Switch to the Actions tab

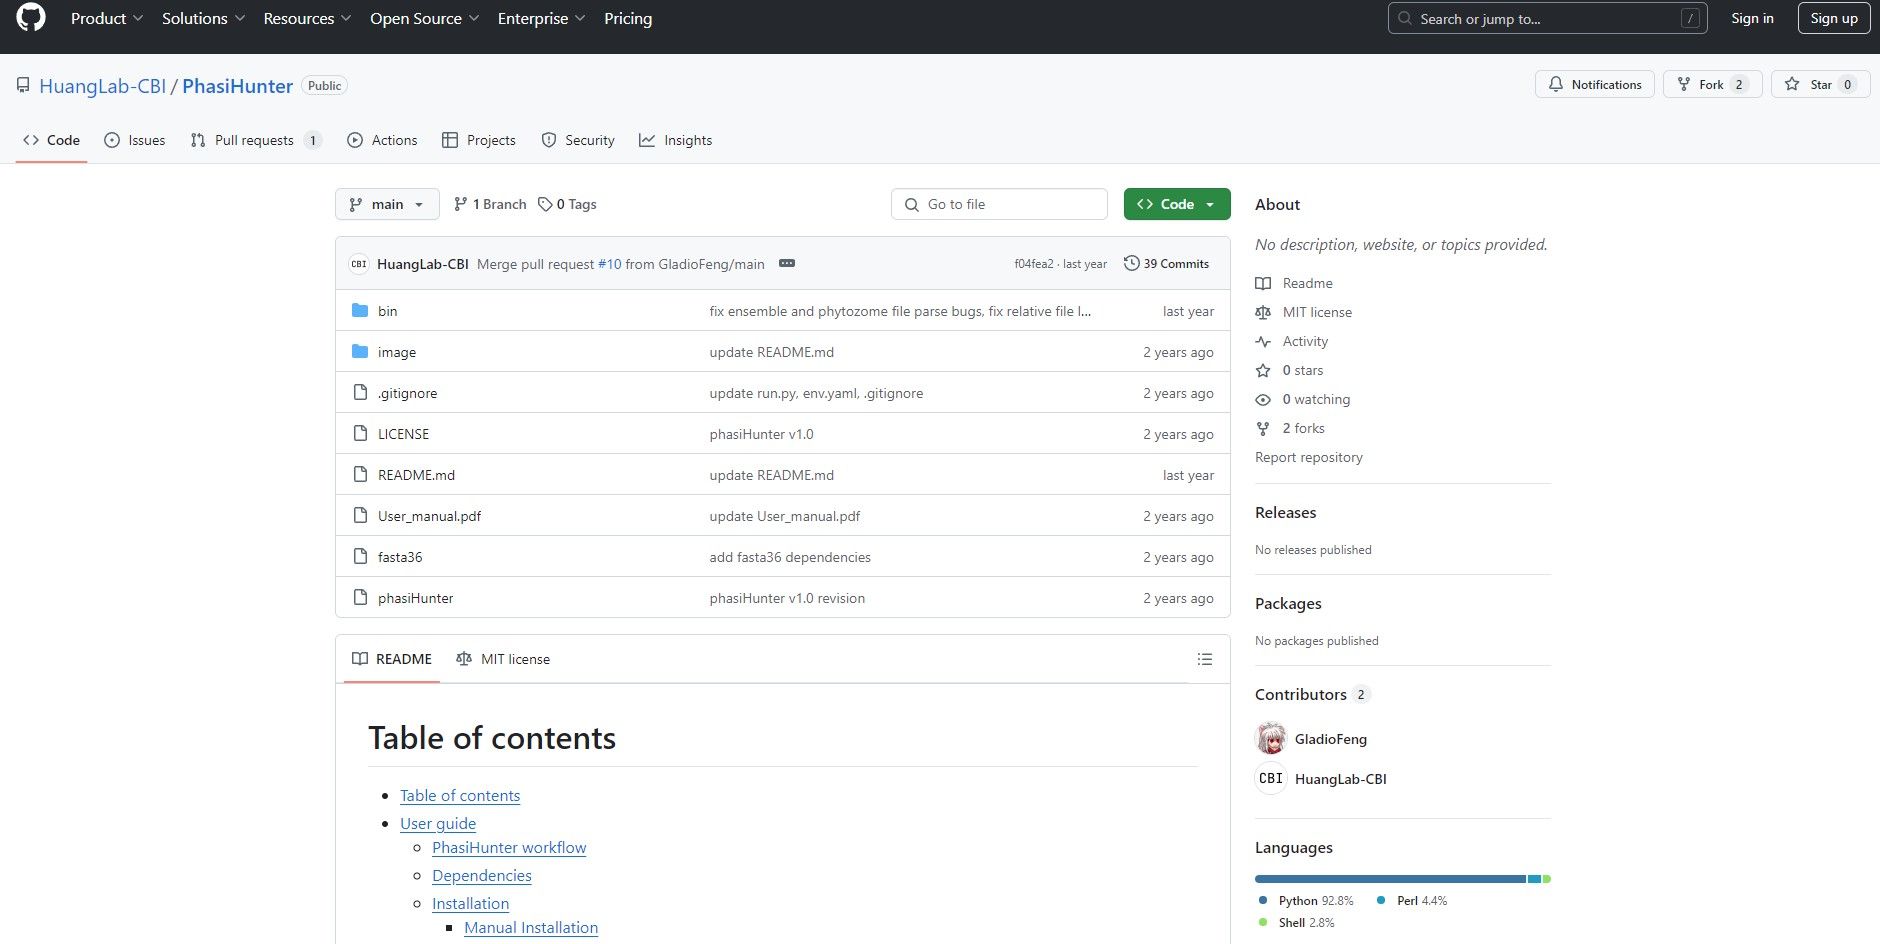382,140
